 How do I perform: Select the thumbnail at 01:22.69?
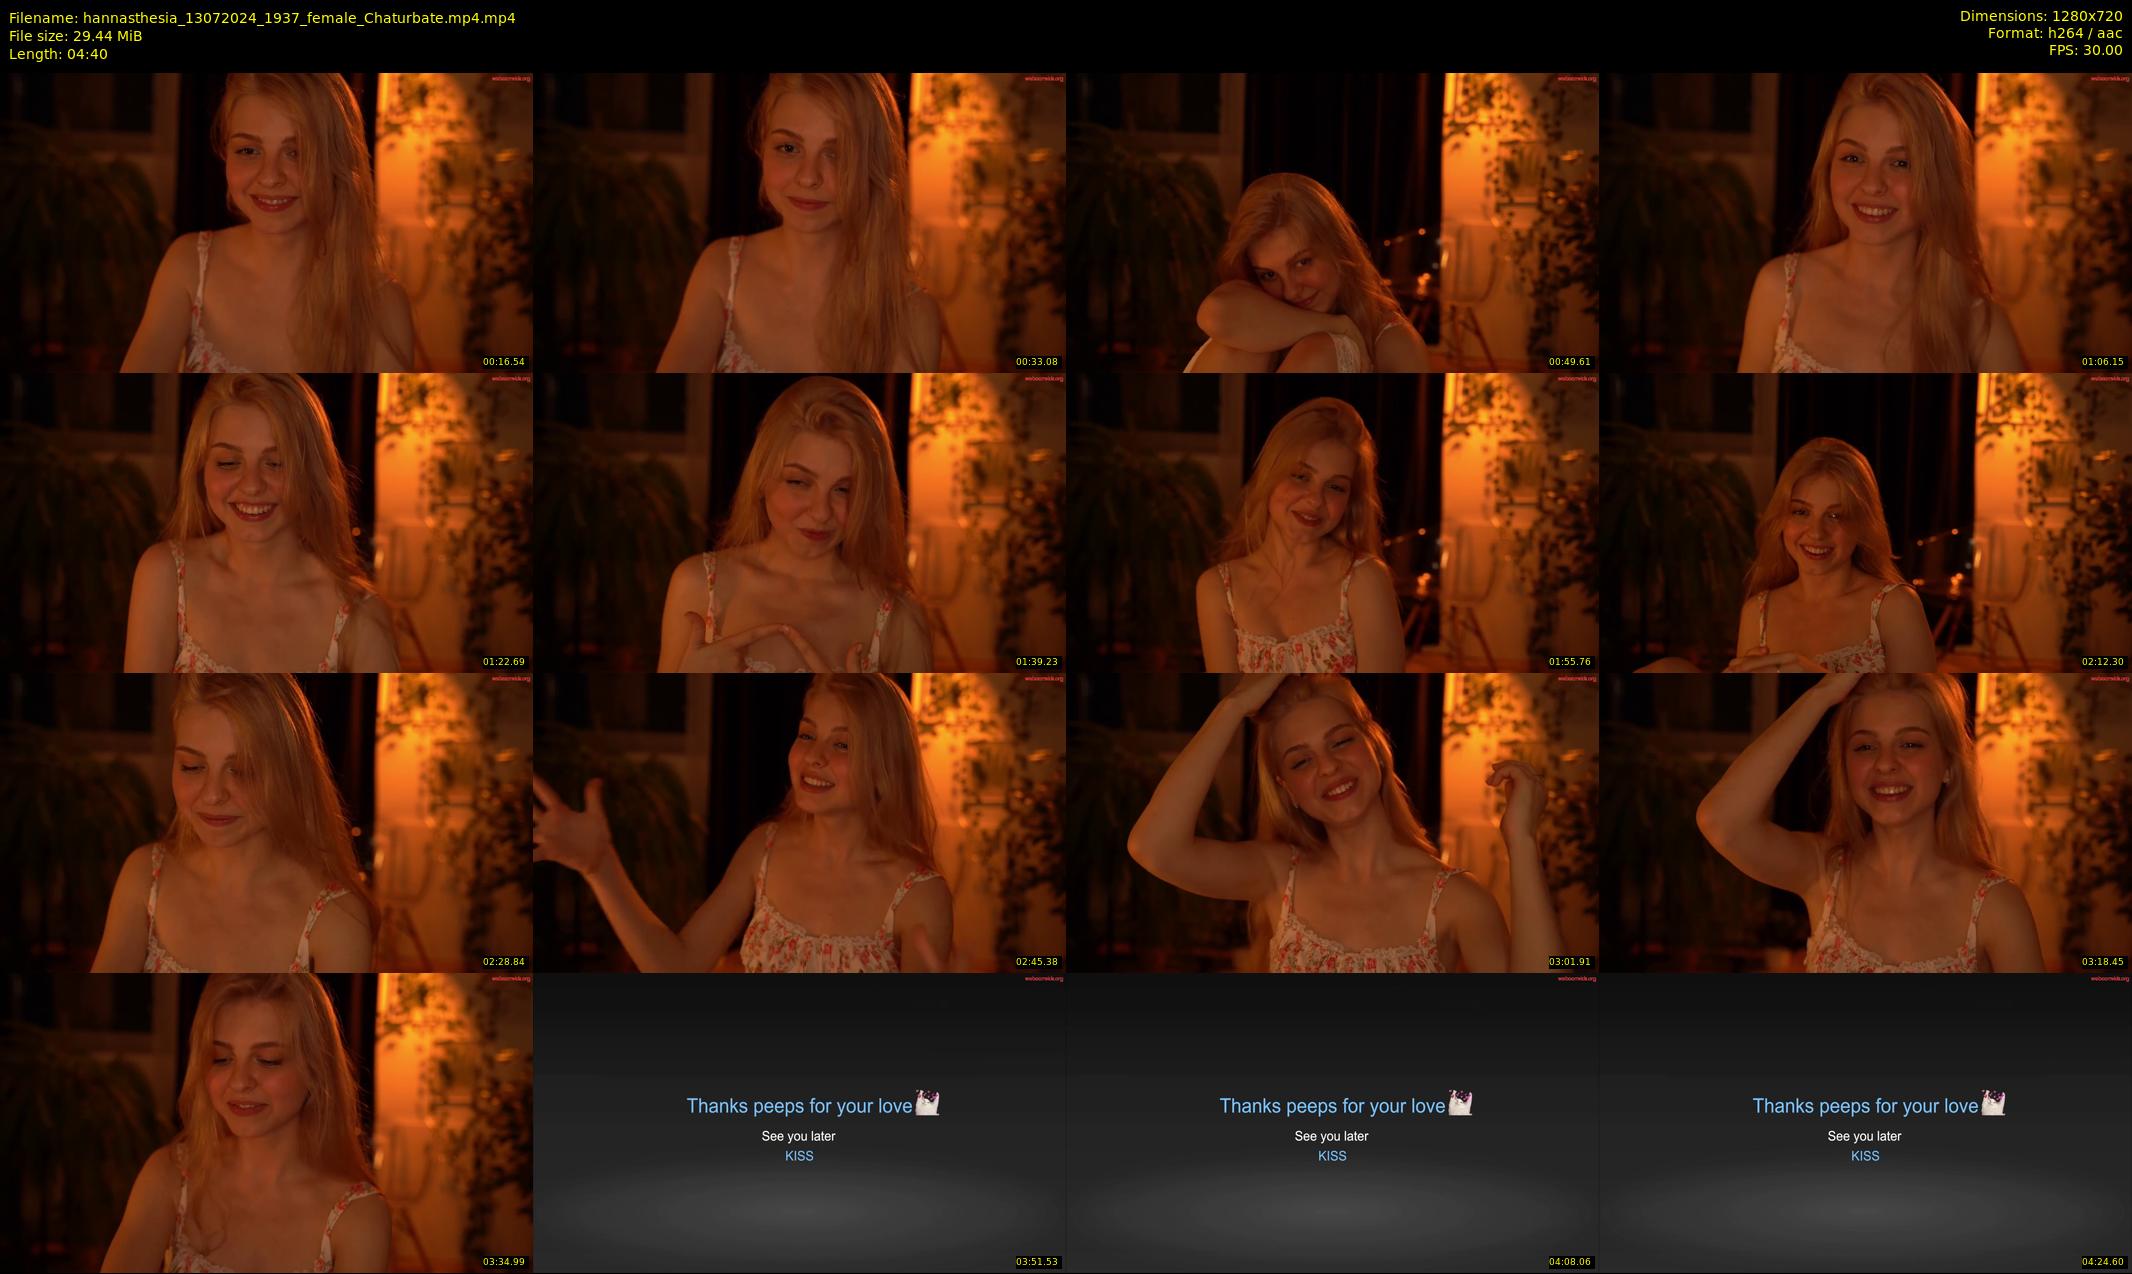(266, 522)
